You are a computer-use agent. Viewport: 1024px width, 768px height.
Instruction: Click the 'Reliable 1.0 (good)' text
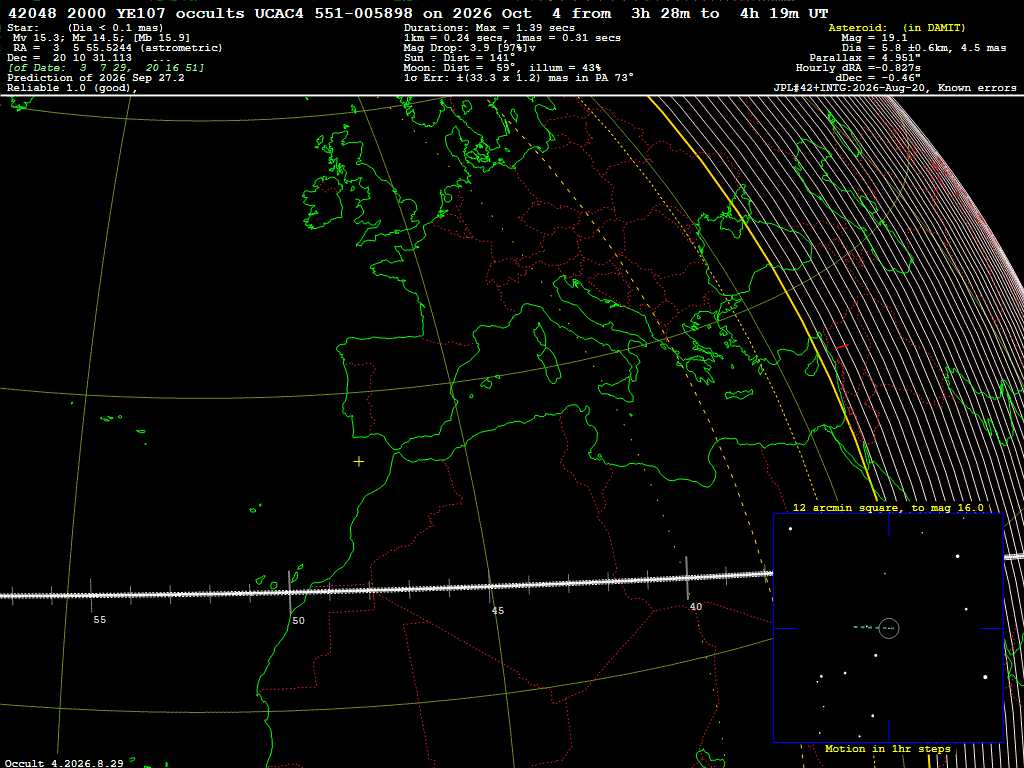coord(72,89)
